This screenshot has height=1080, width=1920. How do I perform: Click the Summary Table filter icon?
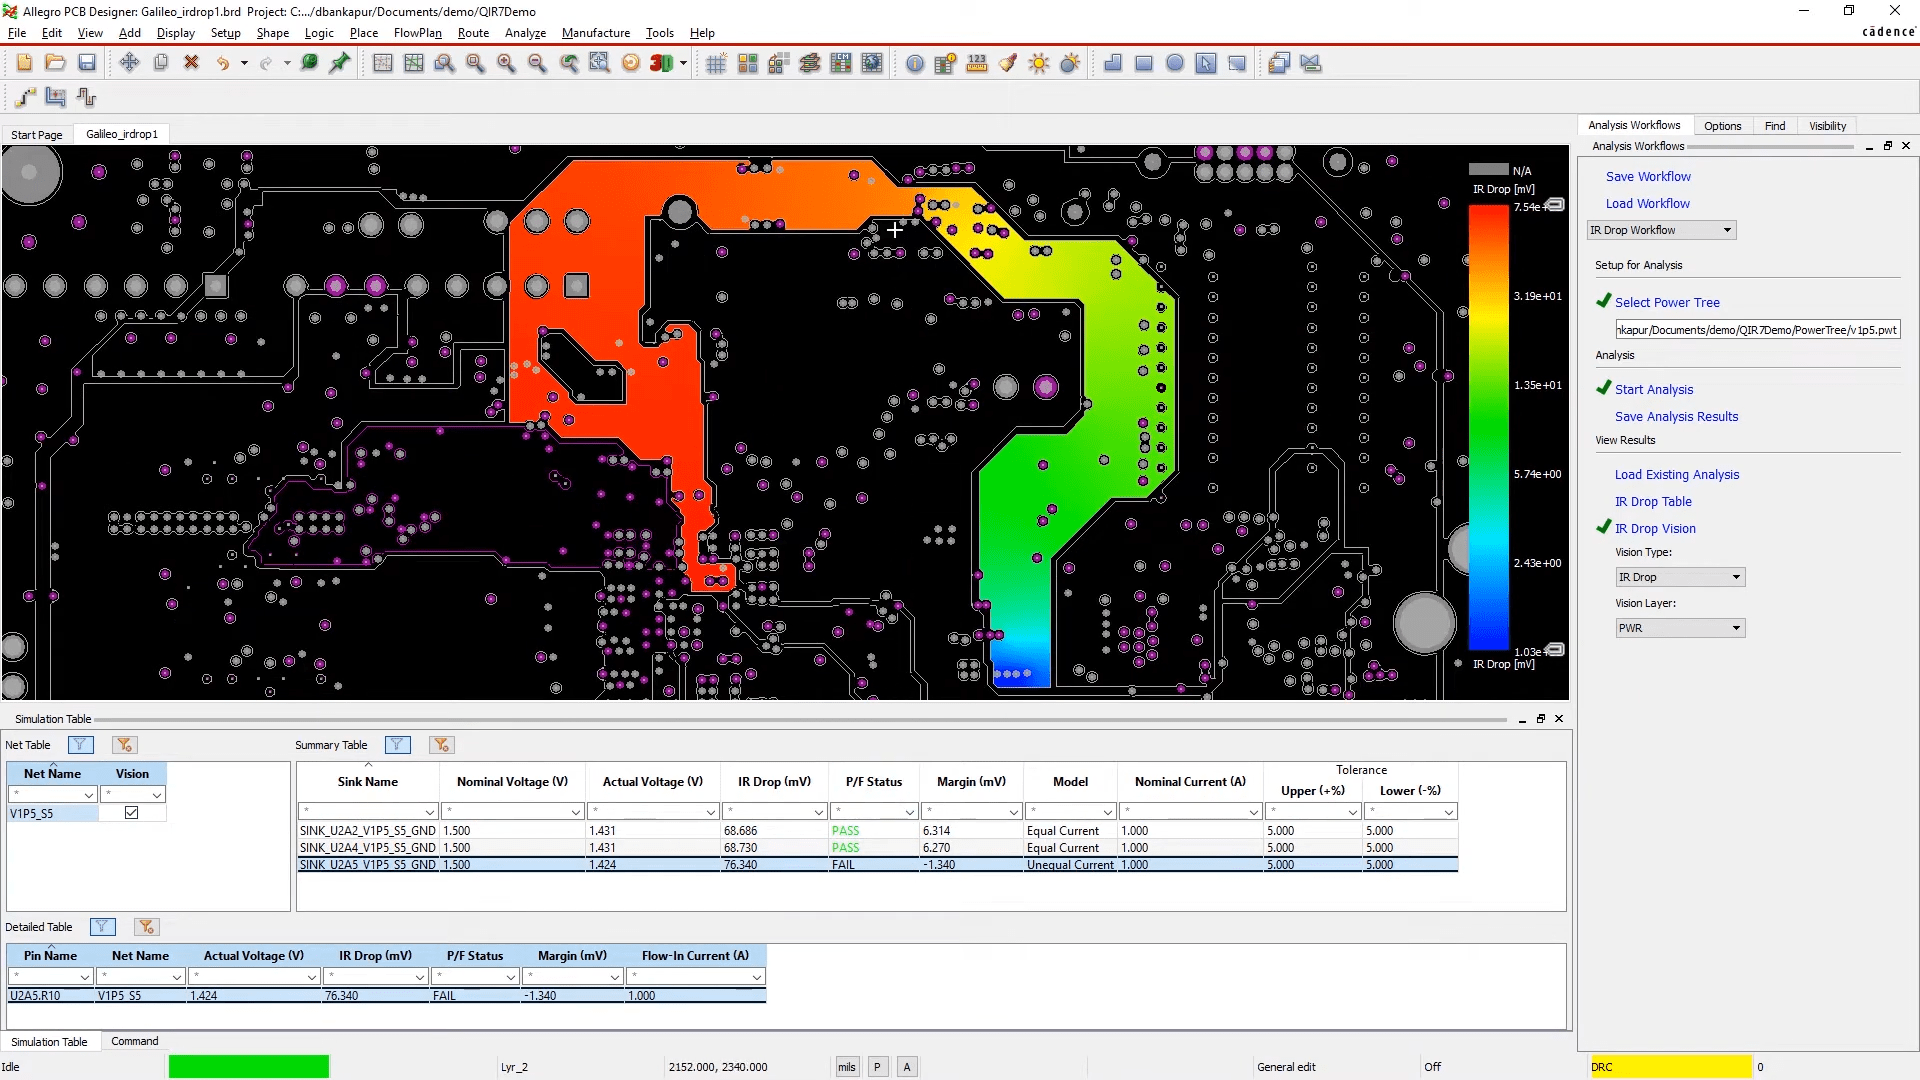coord(397,745)
